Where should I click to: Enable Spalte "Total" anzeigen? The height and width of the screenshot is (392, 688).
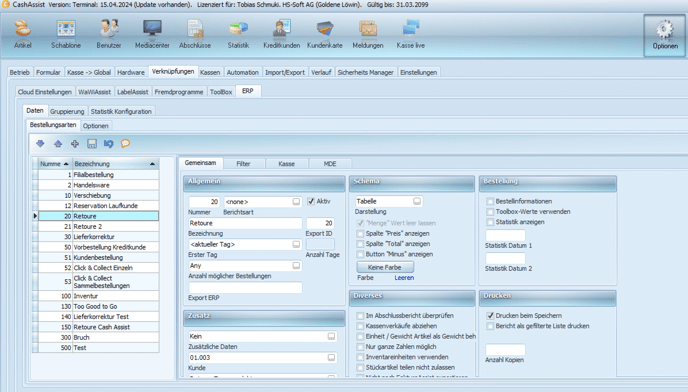(360, 244)
